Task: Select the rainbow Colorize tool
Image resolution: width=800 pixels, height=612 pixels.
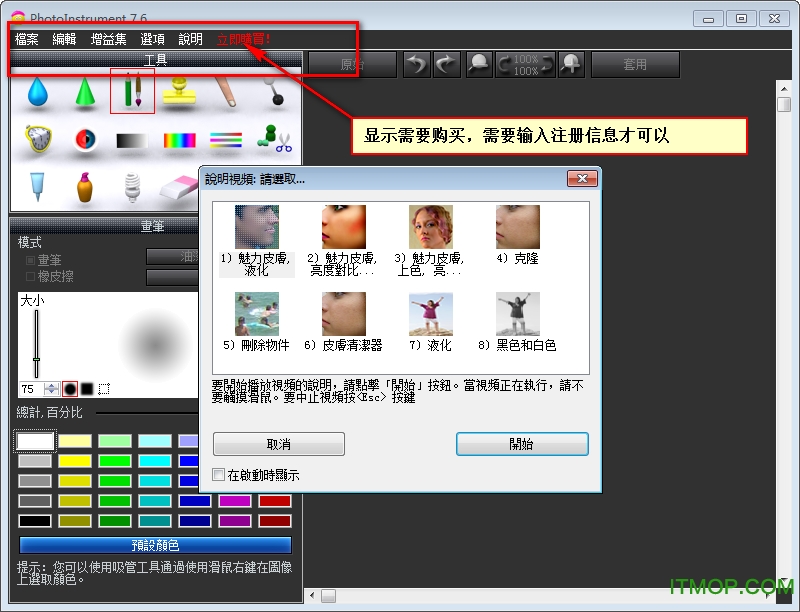Action: 180,137
